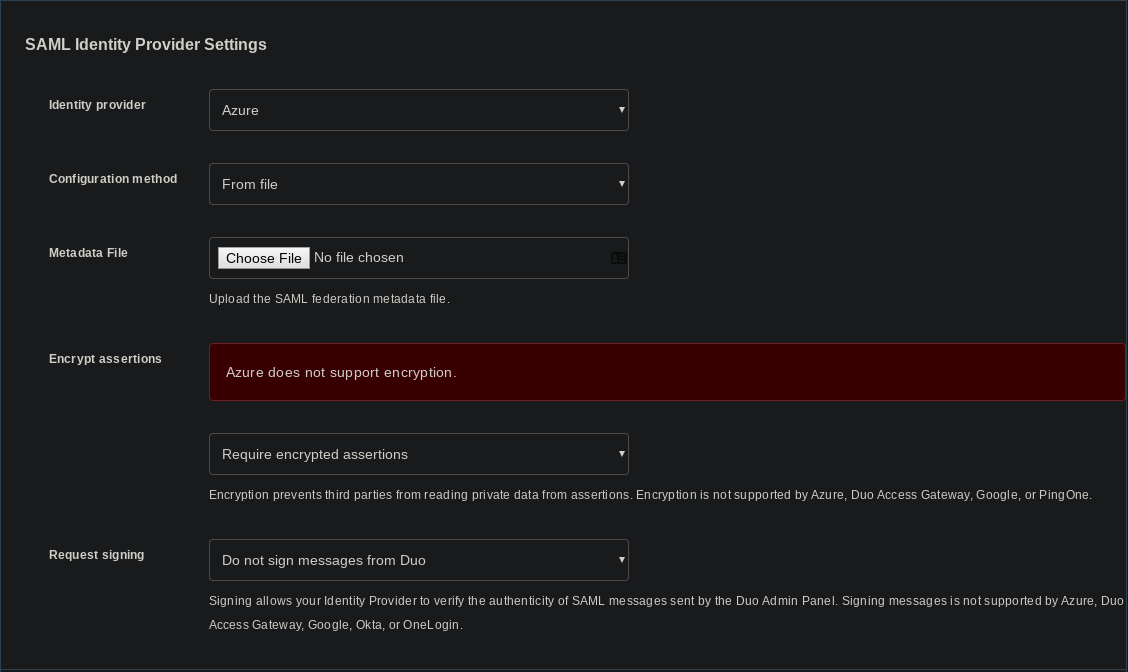
Task: Click the 'No file chosen' text
Action: [x=359, y=258]
